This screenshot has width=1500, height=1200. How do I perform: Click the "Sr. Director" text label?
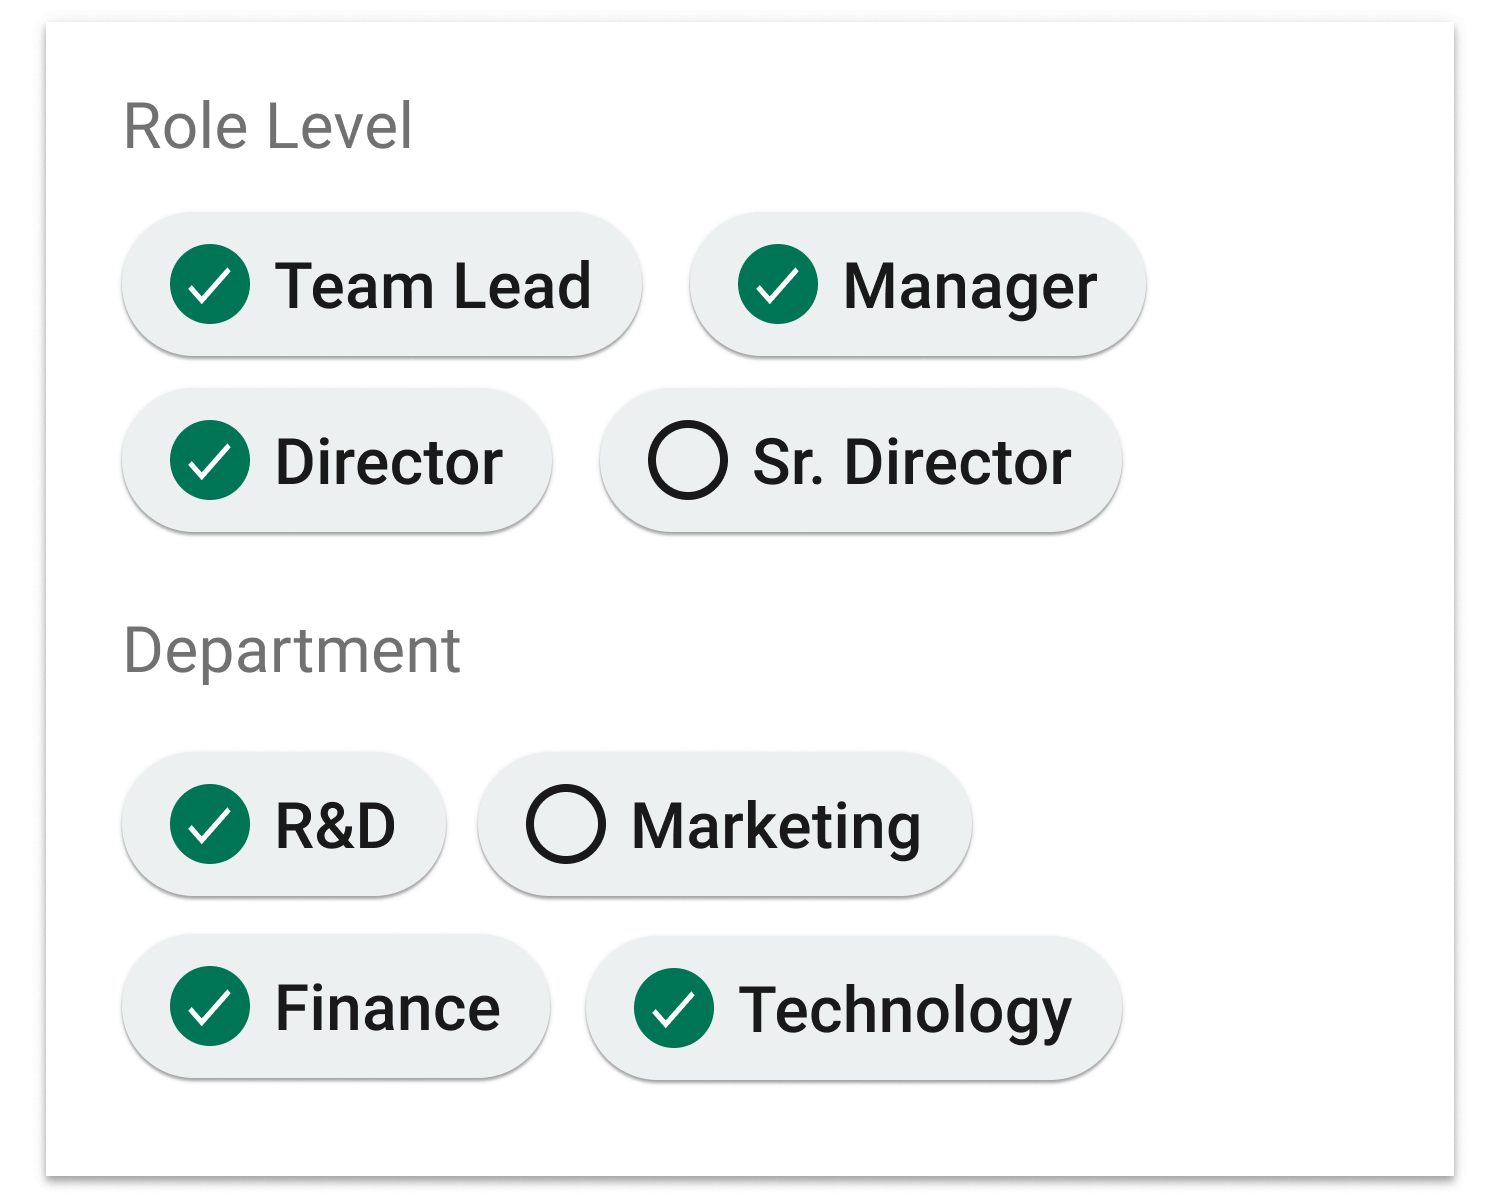click(911, 463)
